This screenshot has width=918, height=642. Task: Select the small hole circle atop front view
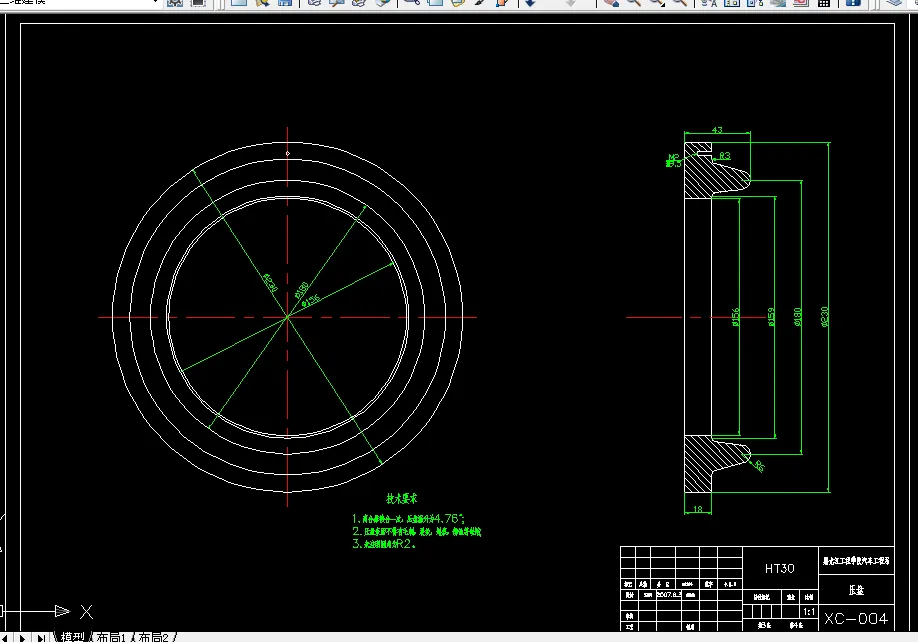tap(287, 153)
